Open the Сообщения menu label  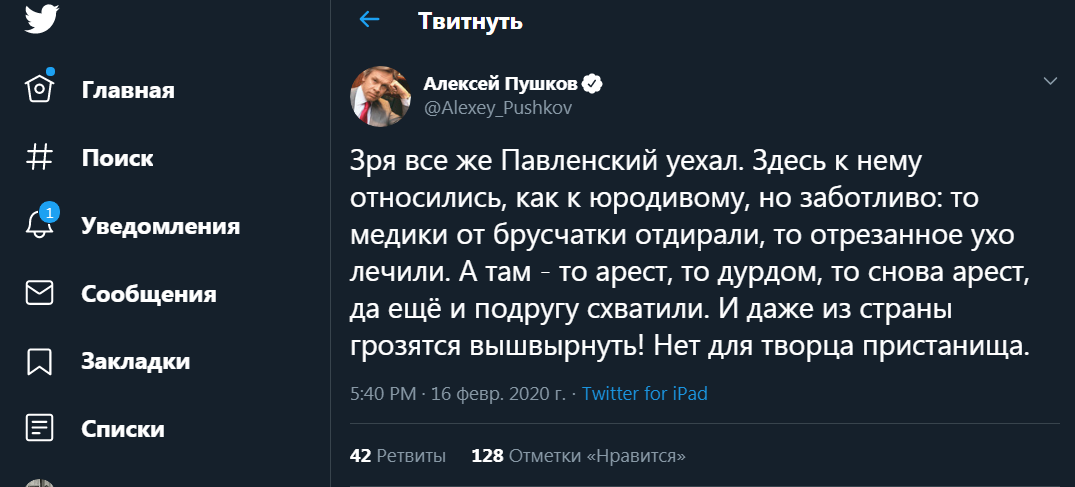point(149,294)
